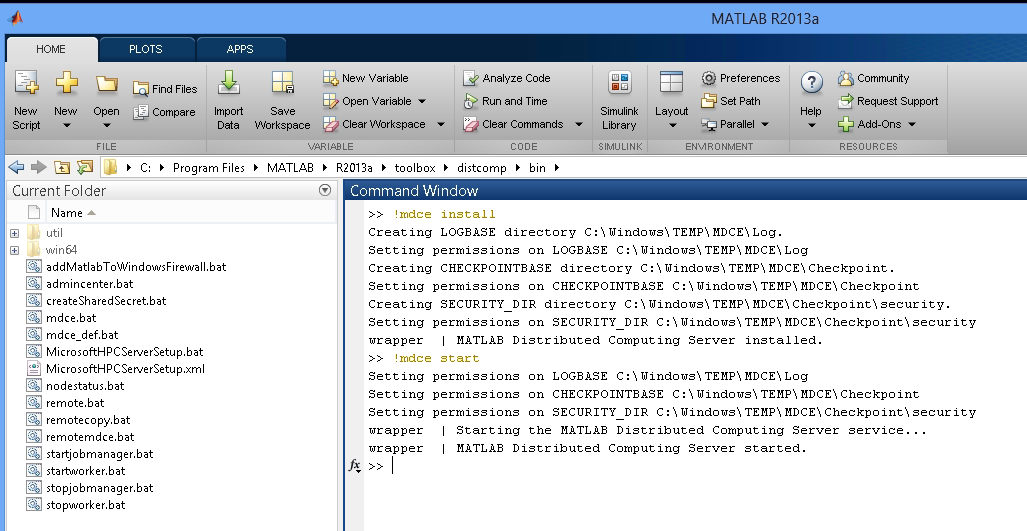The height and width of the screenshot is (531, 1027).
Task: Click Run and Time
Action: (x=505, y=101)
